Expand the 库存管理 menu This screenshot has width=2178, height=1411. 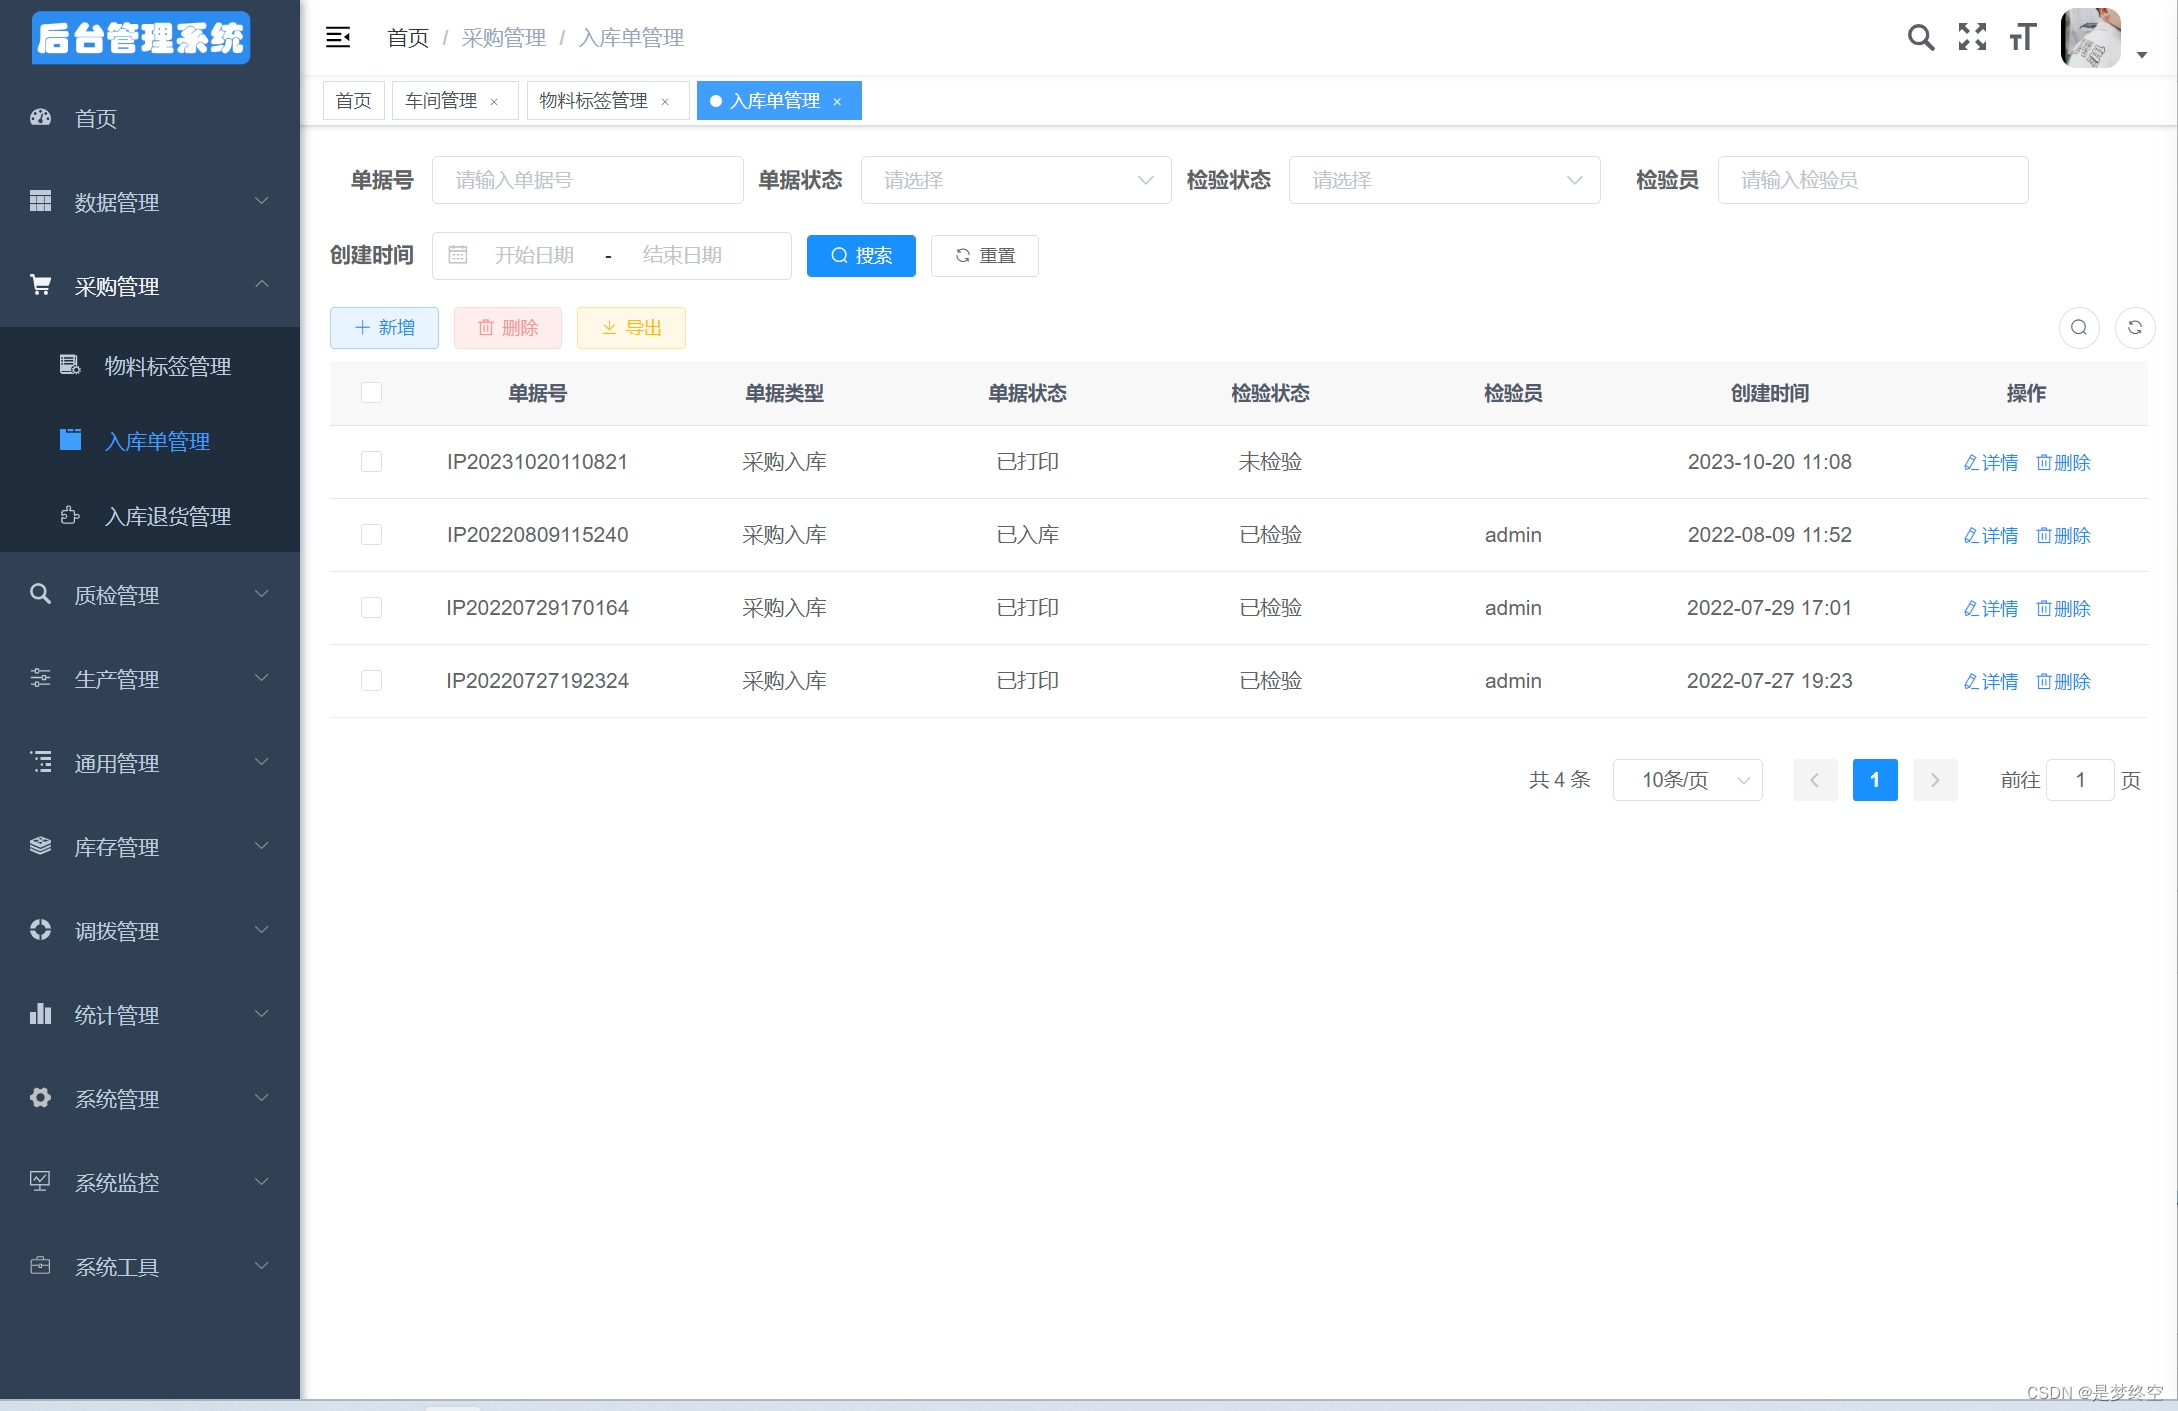[x=150, y=846]
